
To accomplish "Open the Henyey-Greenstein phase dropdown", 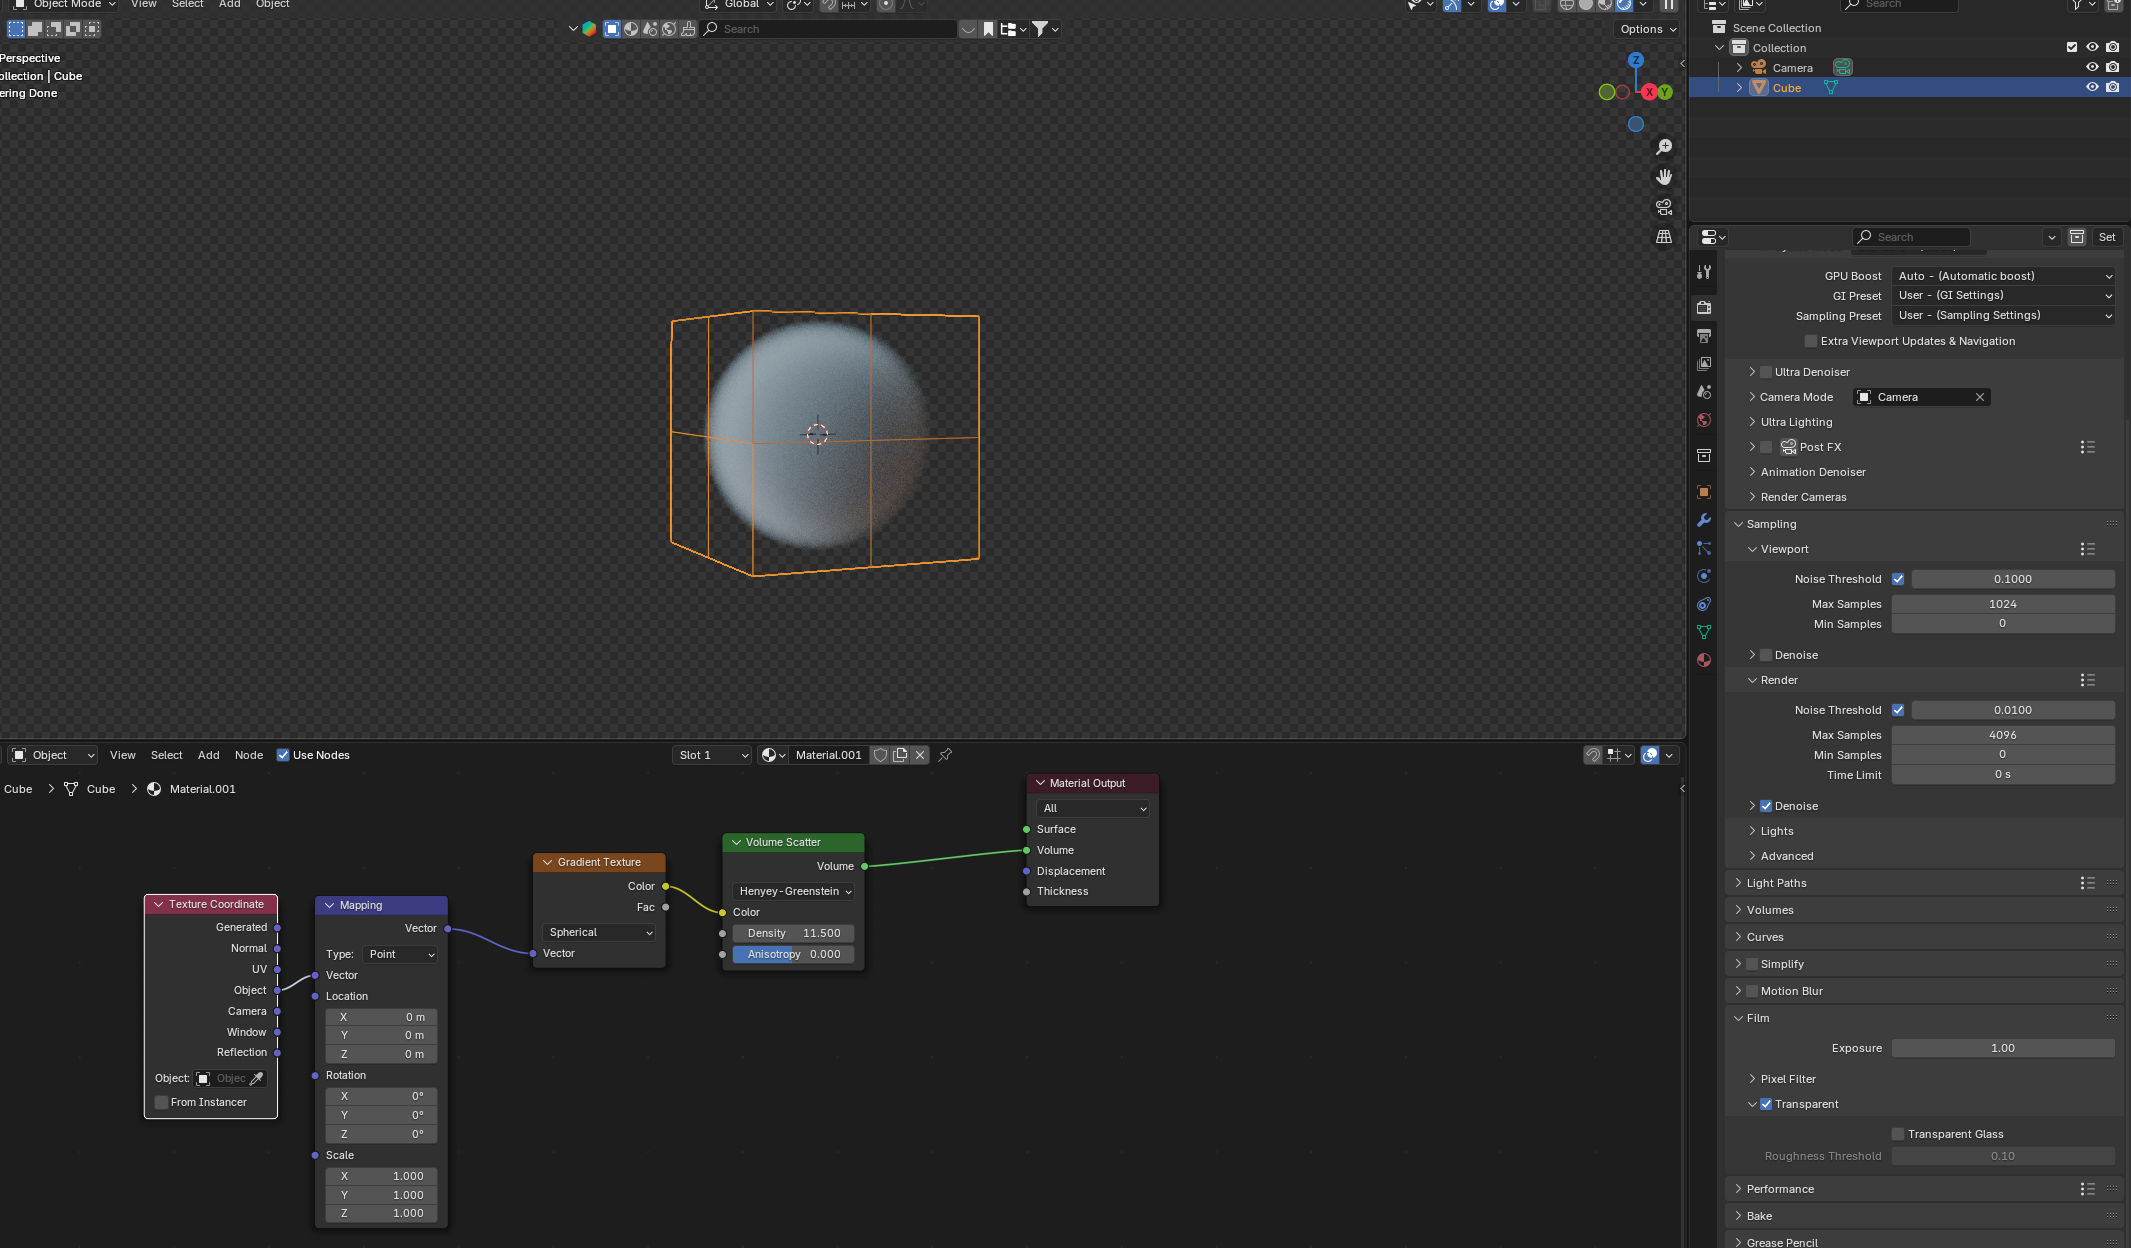I will 794,891.
